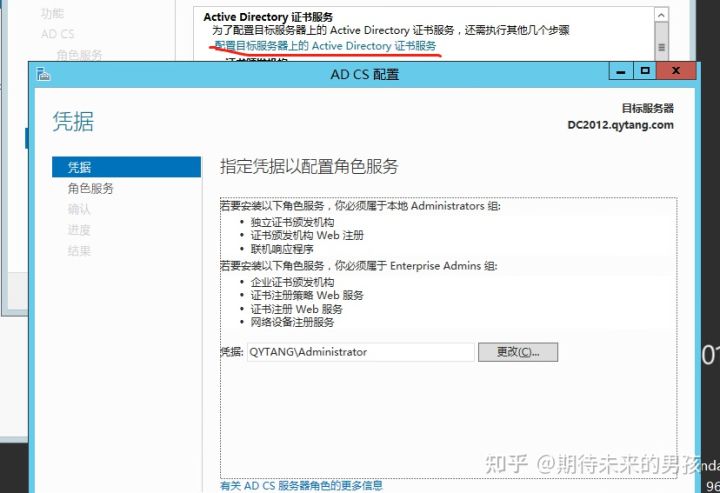Click the 更改(C)... button
720x493 pixels.
point(518,352)
